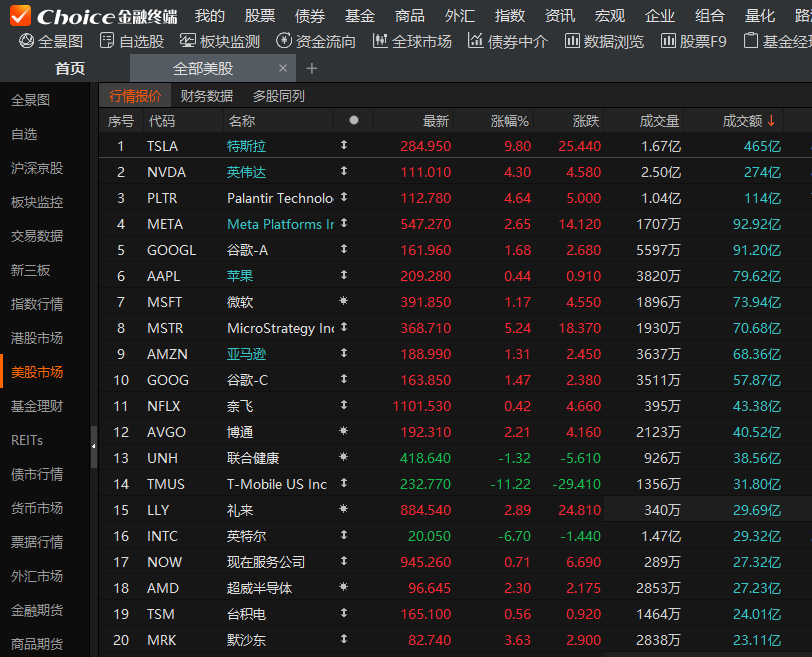The image size is (812, 657).
Task: Click the Choice 金融终端 logo
Action: [92, 15]
